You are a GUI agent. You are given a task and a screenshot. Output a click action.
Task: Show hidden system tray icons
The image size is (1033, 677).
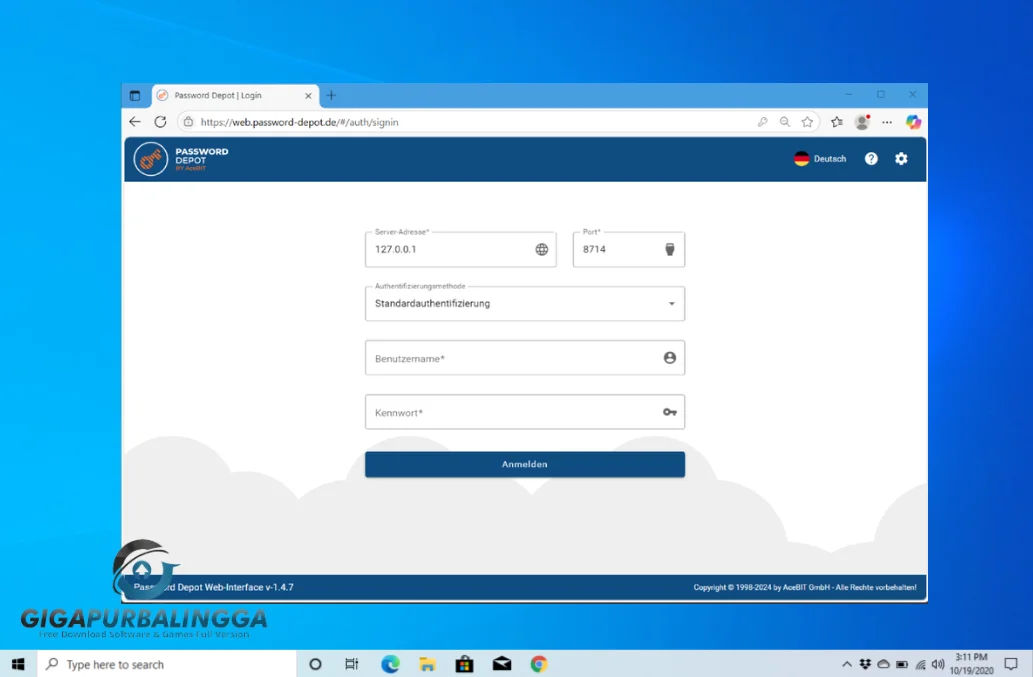847,664
